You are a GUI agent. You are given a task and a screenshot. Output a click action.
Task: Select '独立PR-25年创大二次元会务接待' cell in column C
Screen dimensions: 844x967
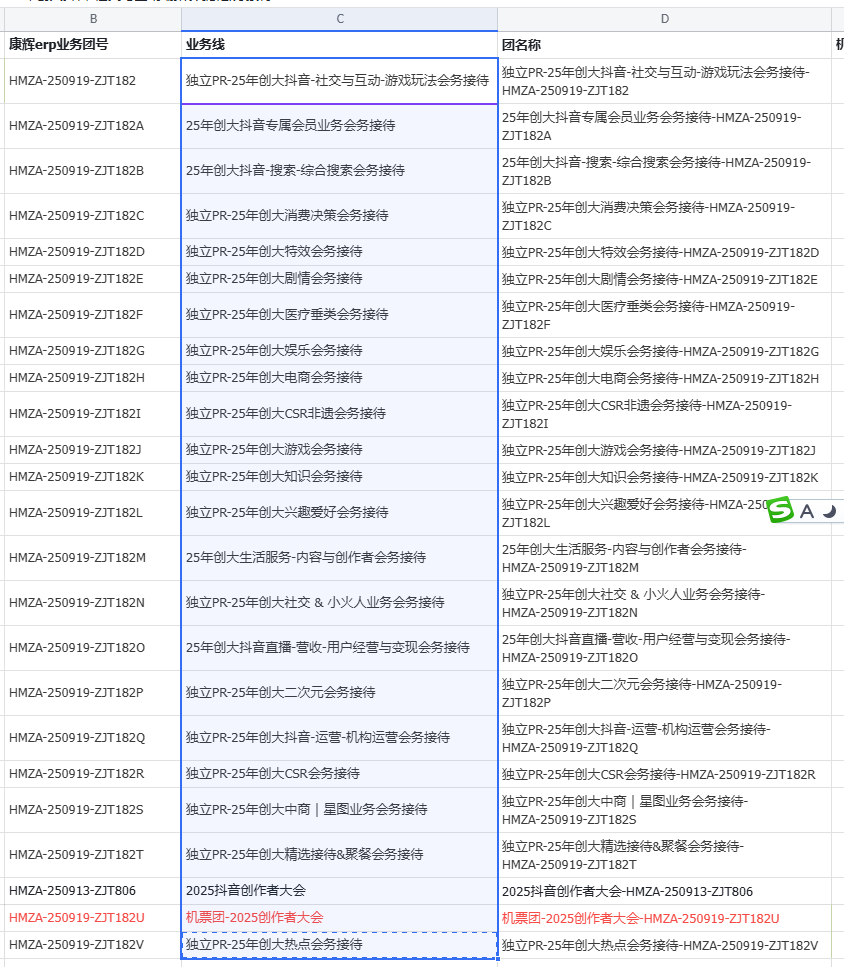click(x=339, y=693)
